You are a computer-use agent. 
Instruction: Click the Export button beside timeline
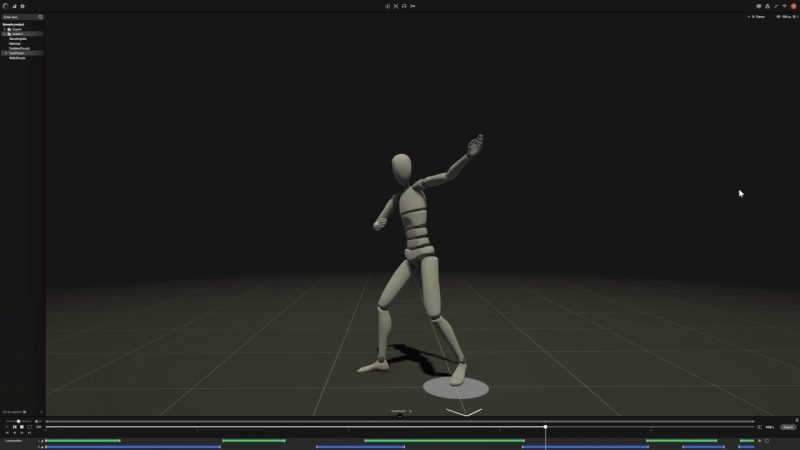pyautogui.click(x=788, y=427)
